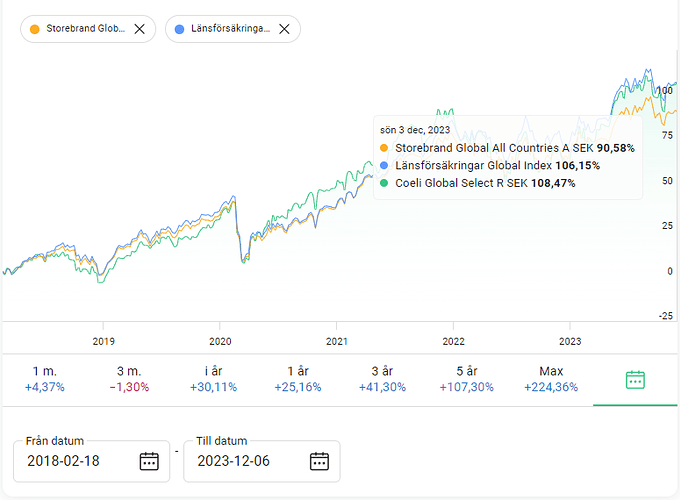Open calendar picker for Till datum
Viewport: 680px width, 500px height.
pyautogui.click(x=319, y=461)
